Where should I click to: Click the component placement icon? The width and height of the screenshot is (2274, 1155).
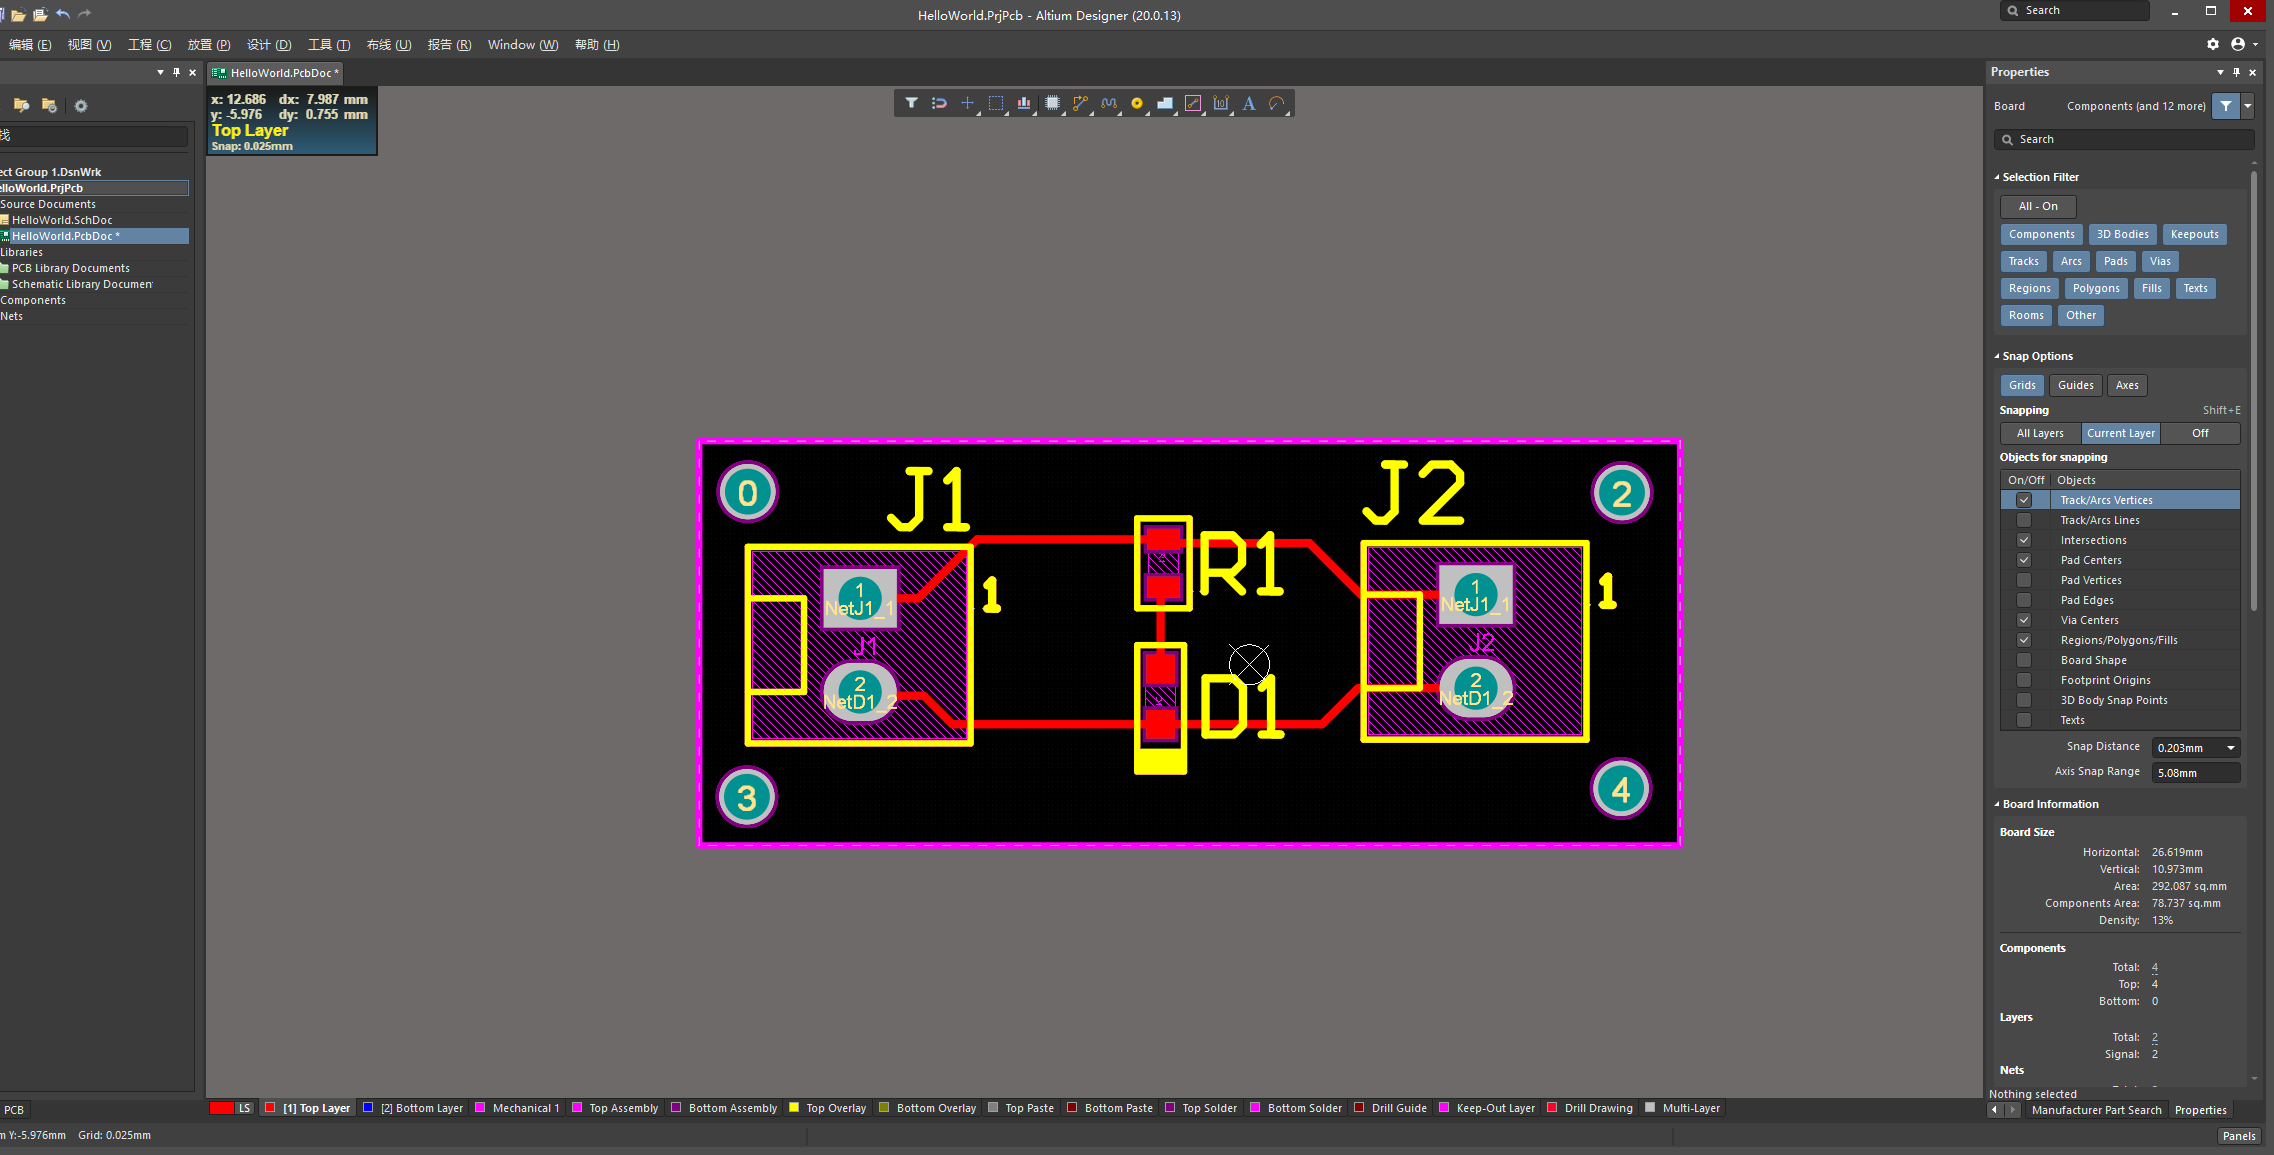[1055, 103]
